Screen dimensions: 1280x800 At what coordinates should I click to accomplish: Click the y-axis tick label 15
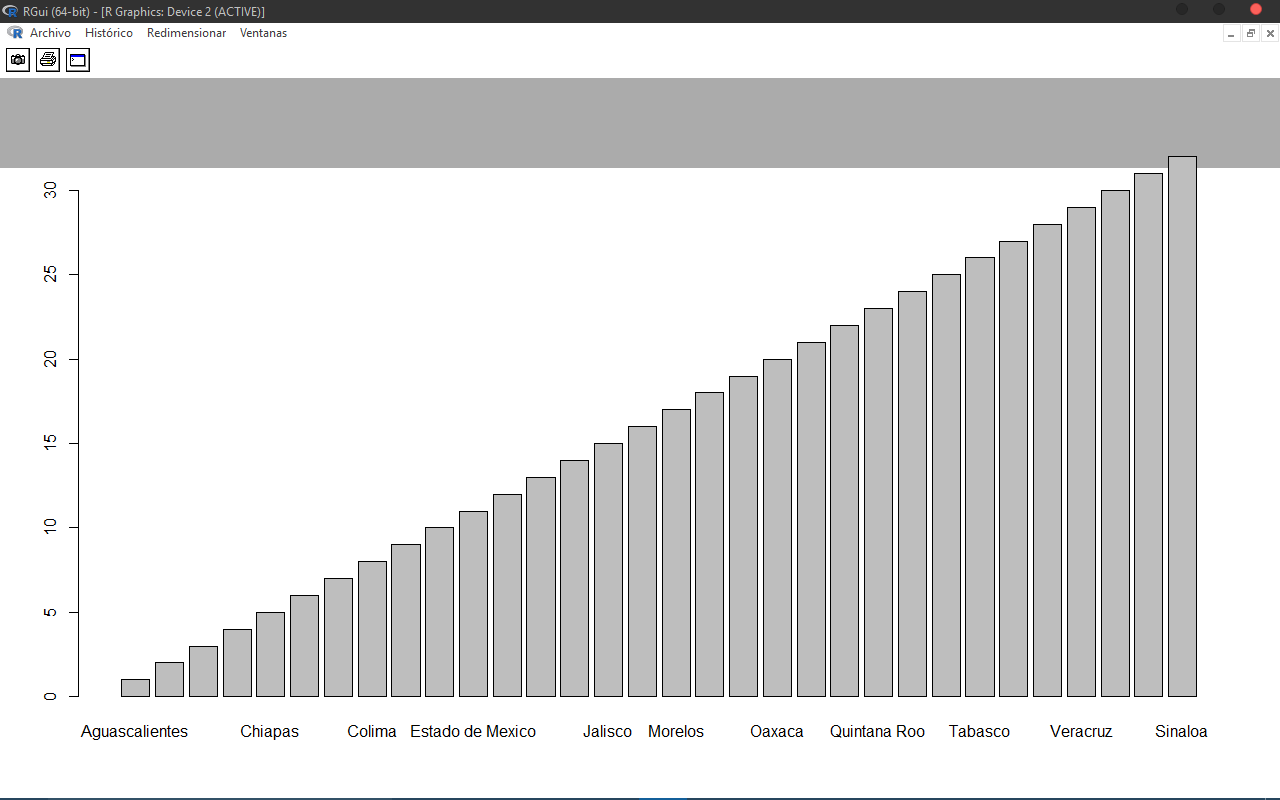[x=51, y=443]
